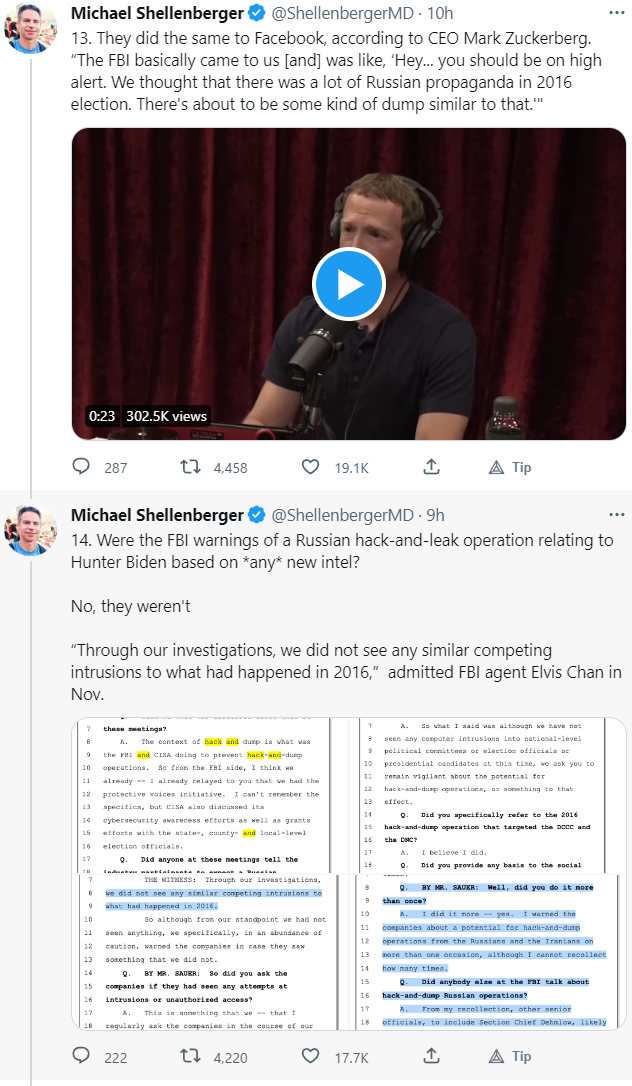The image size is (632, 1086).
Task: Open top-left transcript image about hack and dump
Action: point(210,794)
